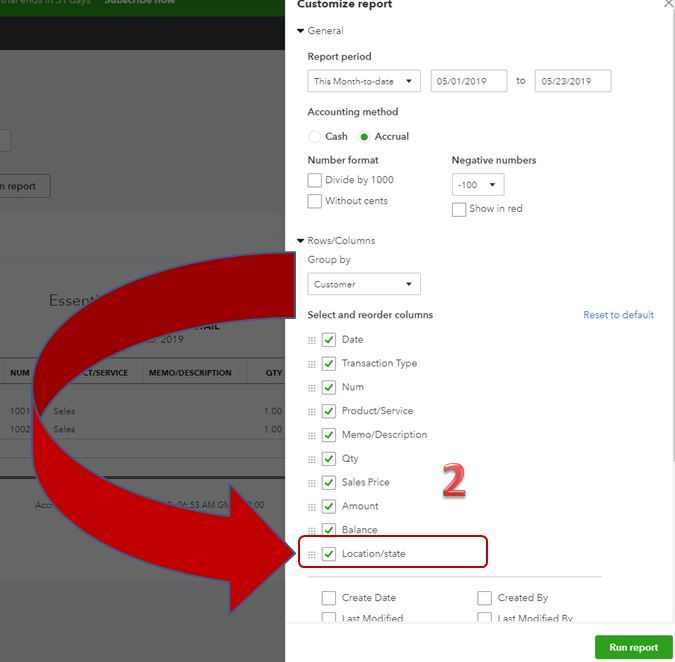Uncheck the Num column checkbox

[328, 387]
